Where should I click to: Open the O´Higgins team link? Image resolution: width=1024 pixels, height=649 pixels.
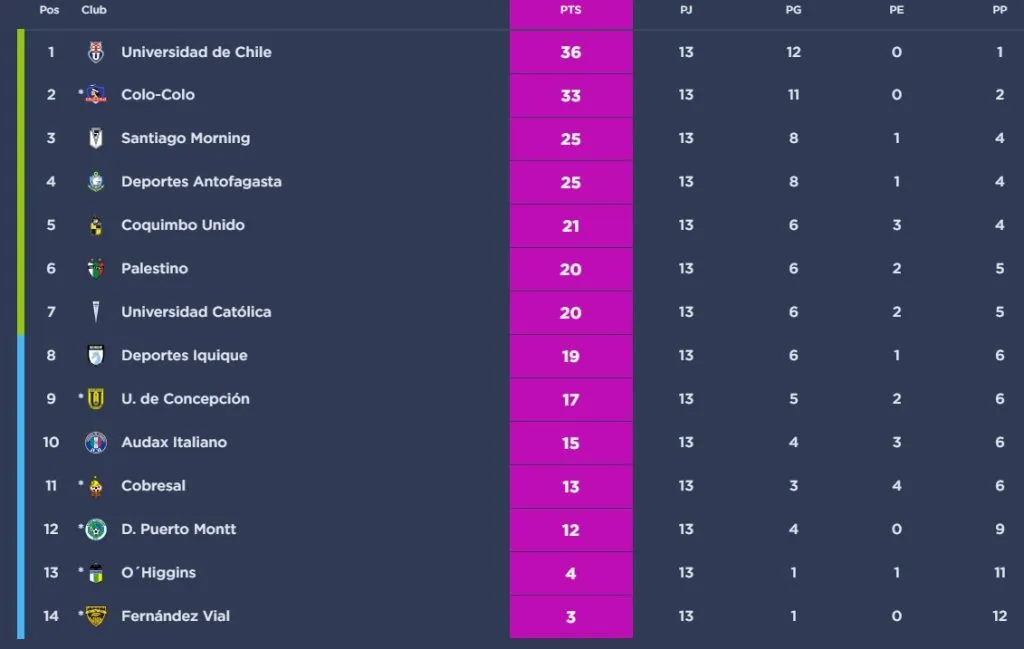coord(158,573)
